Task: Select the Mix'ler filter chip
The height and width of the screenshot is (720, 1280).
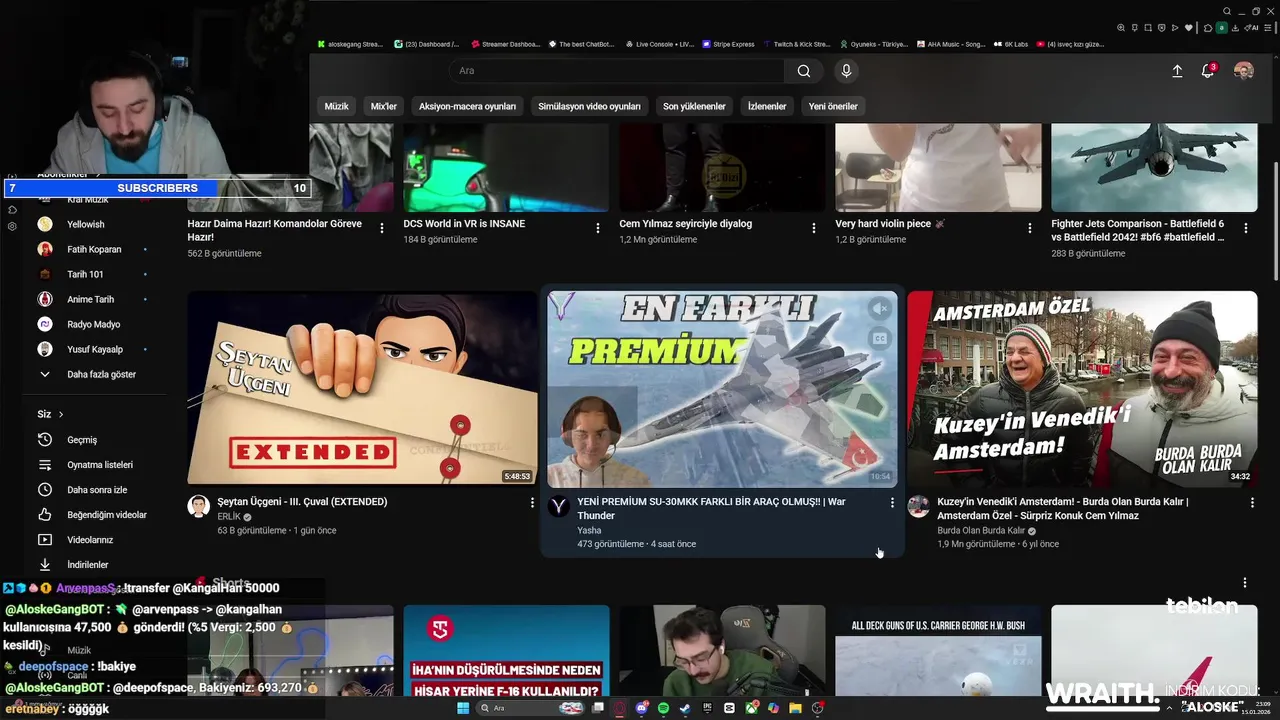Action: 384,106
